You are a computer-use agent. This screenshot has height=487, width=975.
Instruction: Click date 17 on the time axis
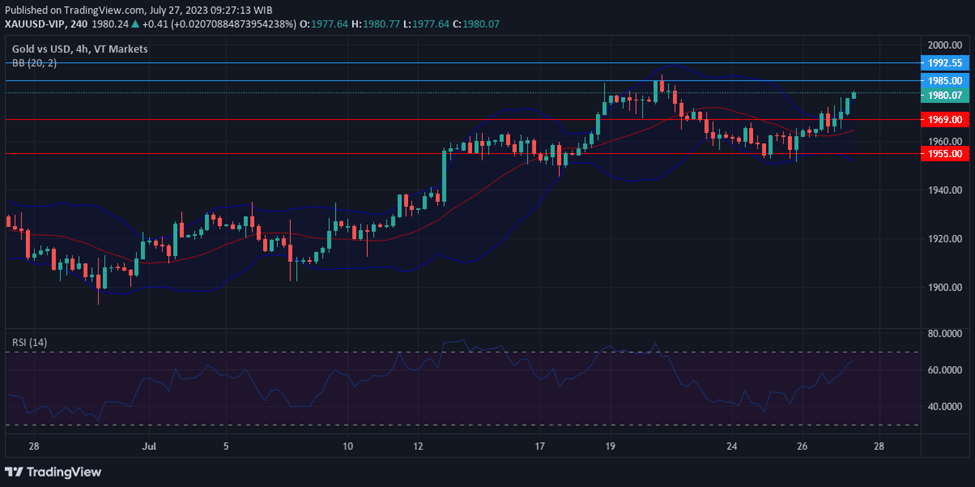pos(539,446)
